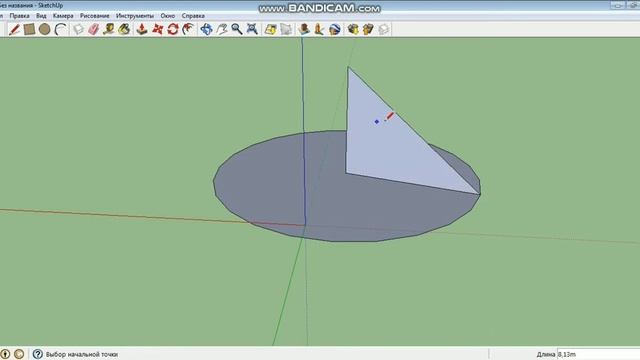Click the Photo Textures icon

pyautogui.click(x=319, y=29)
